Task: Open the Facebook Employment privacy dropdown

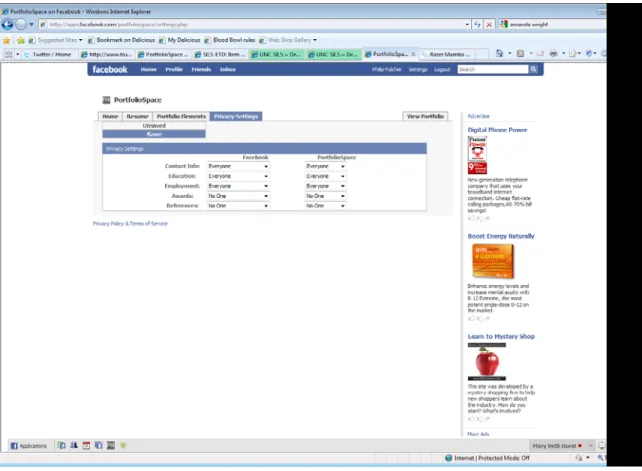Action: 238,186
